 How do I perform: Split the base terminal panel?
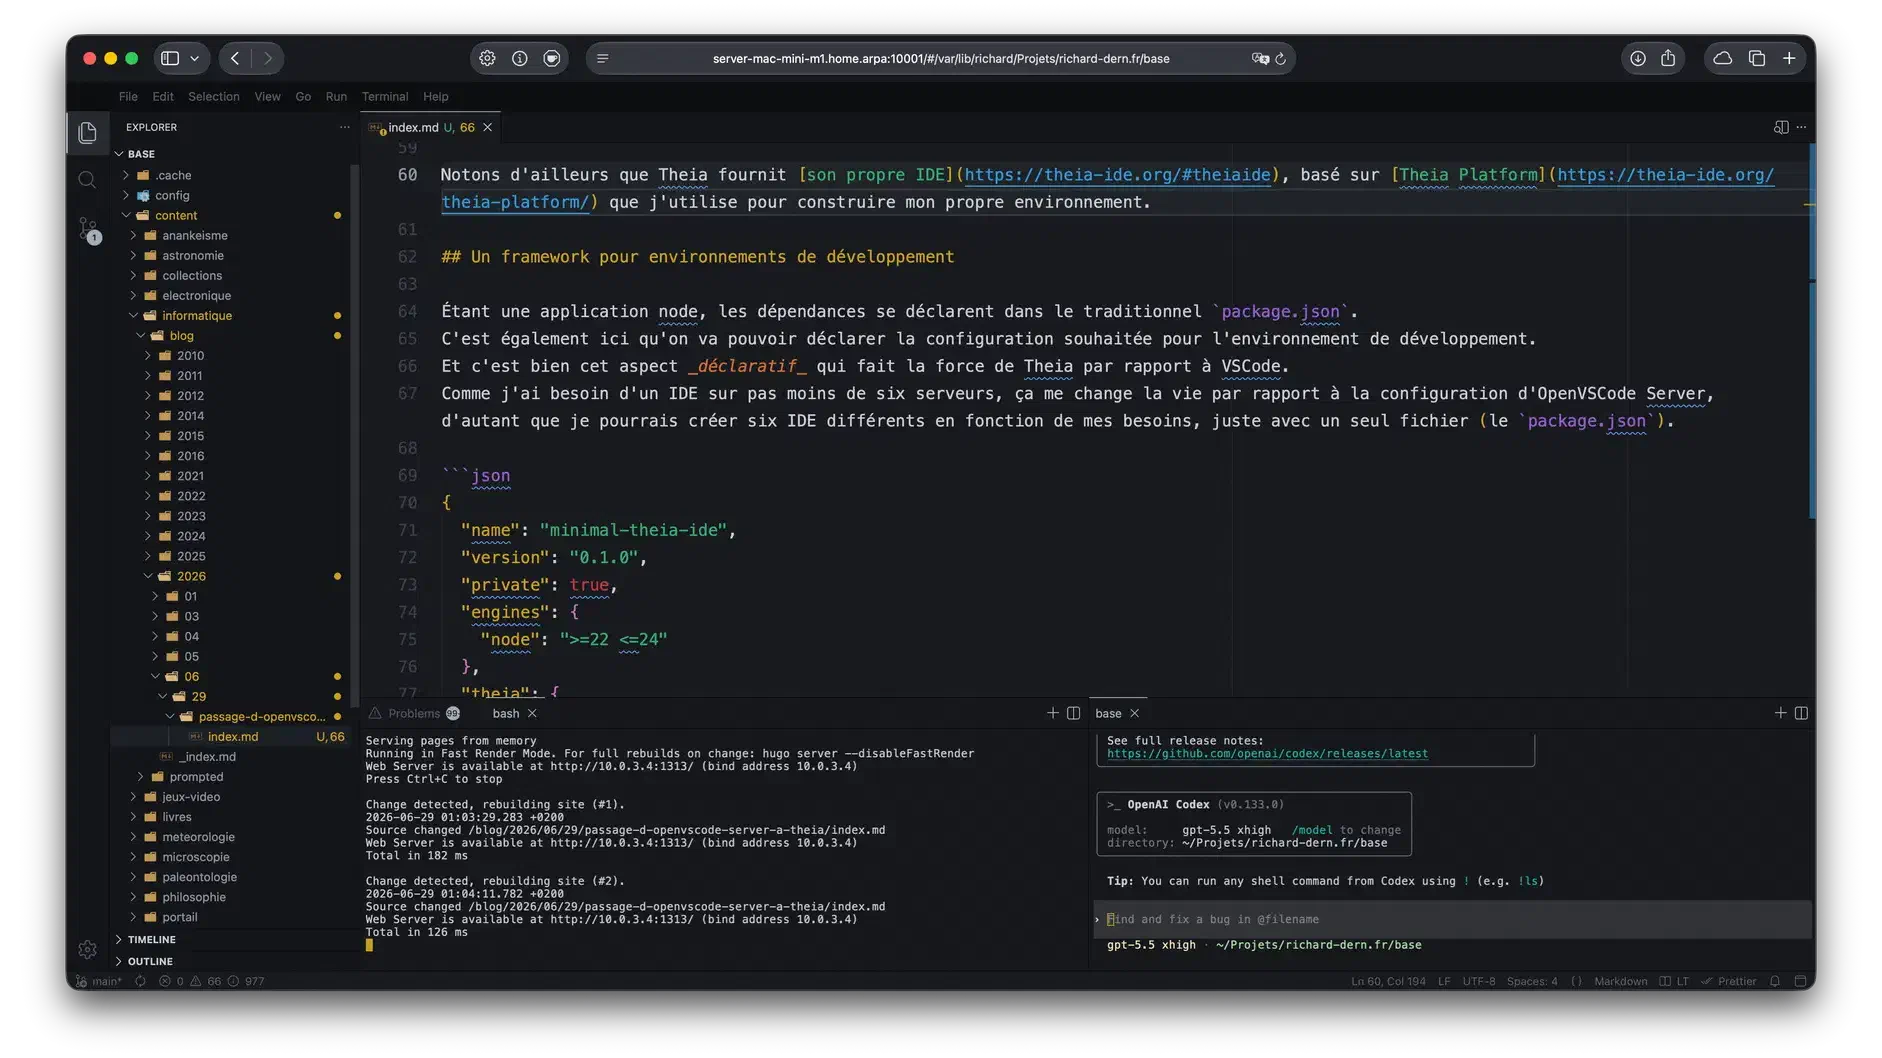[1801, 713]
